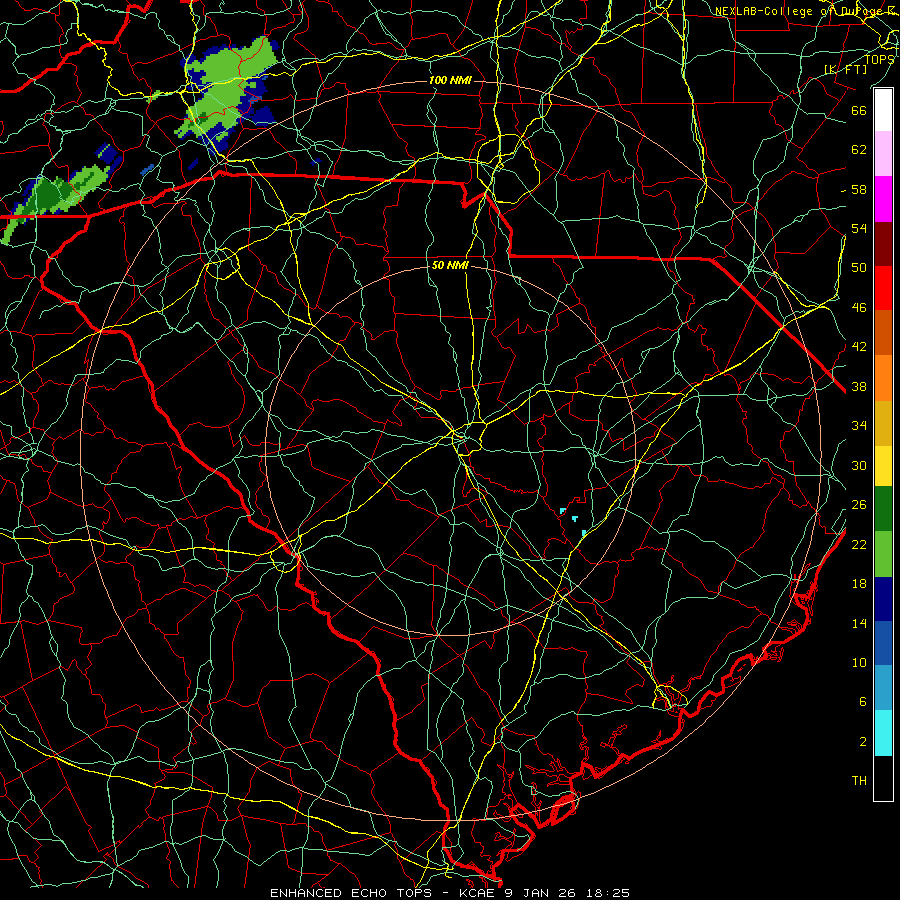Click the '38' legend value
Screen dimensions: 900x900
click(859, 387)
